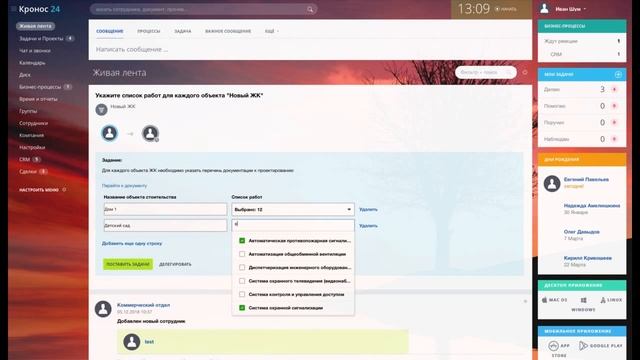Open Календарь in sidebar
640x360 pixels.
coord(32,63)
